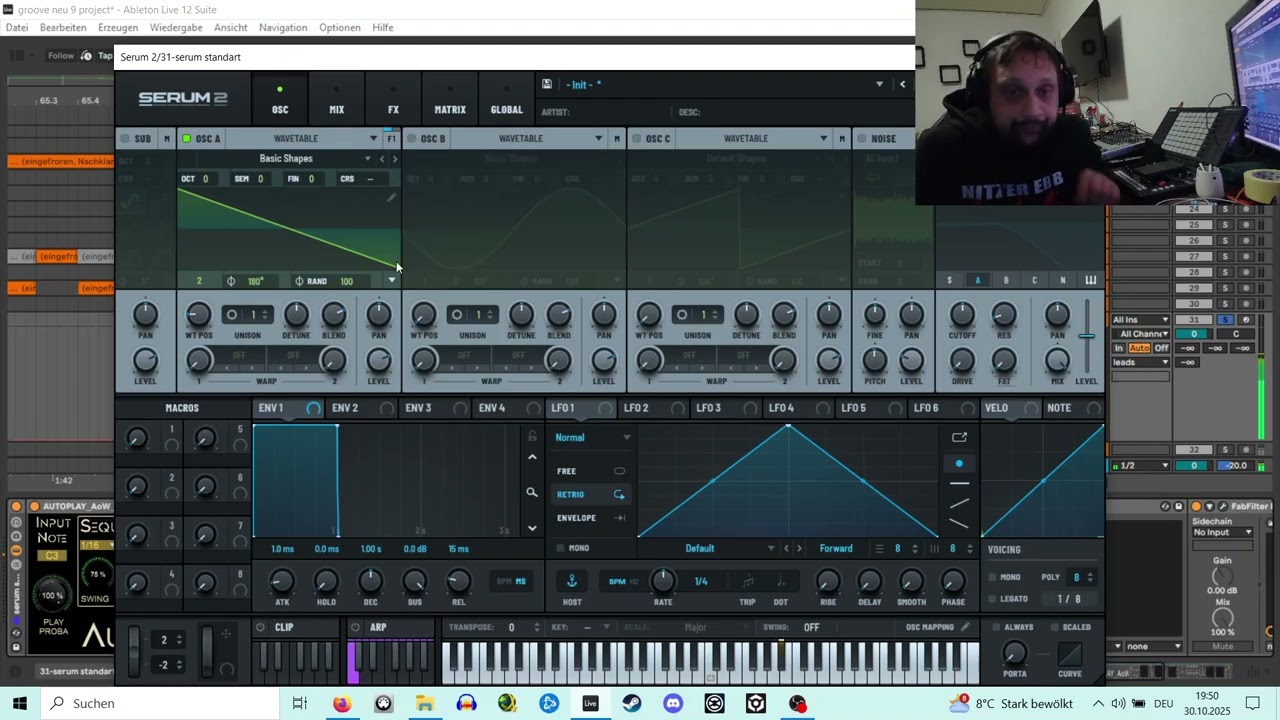
Task: Open the LFO Normal mode dropdown
Action: click(593, 437)
